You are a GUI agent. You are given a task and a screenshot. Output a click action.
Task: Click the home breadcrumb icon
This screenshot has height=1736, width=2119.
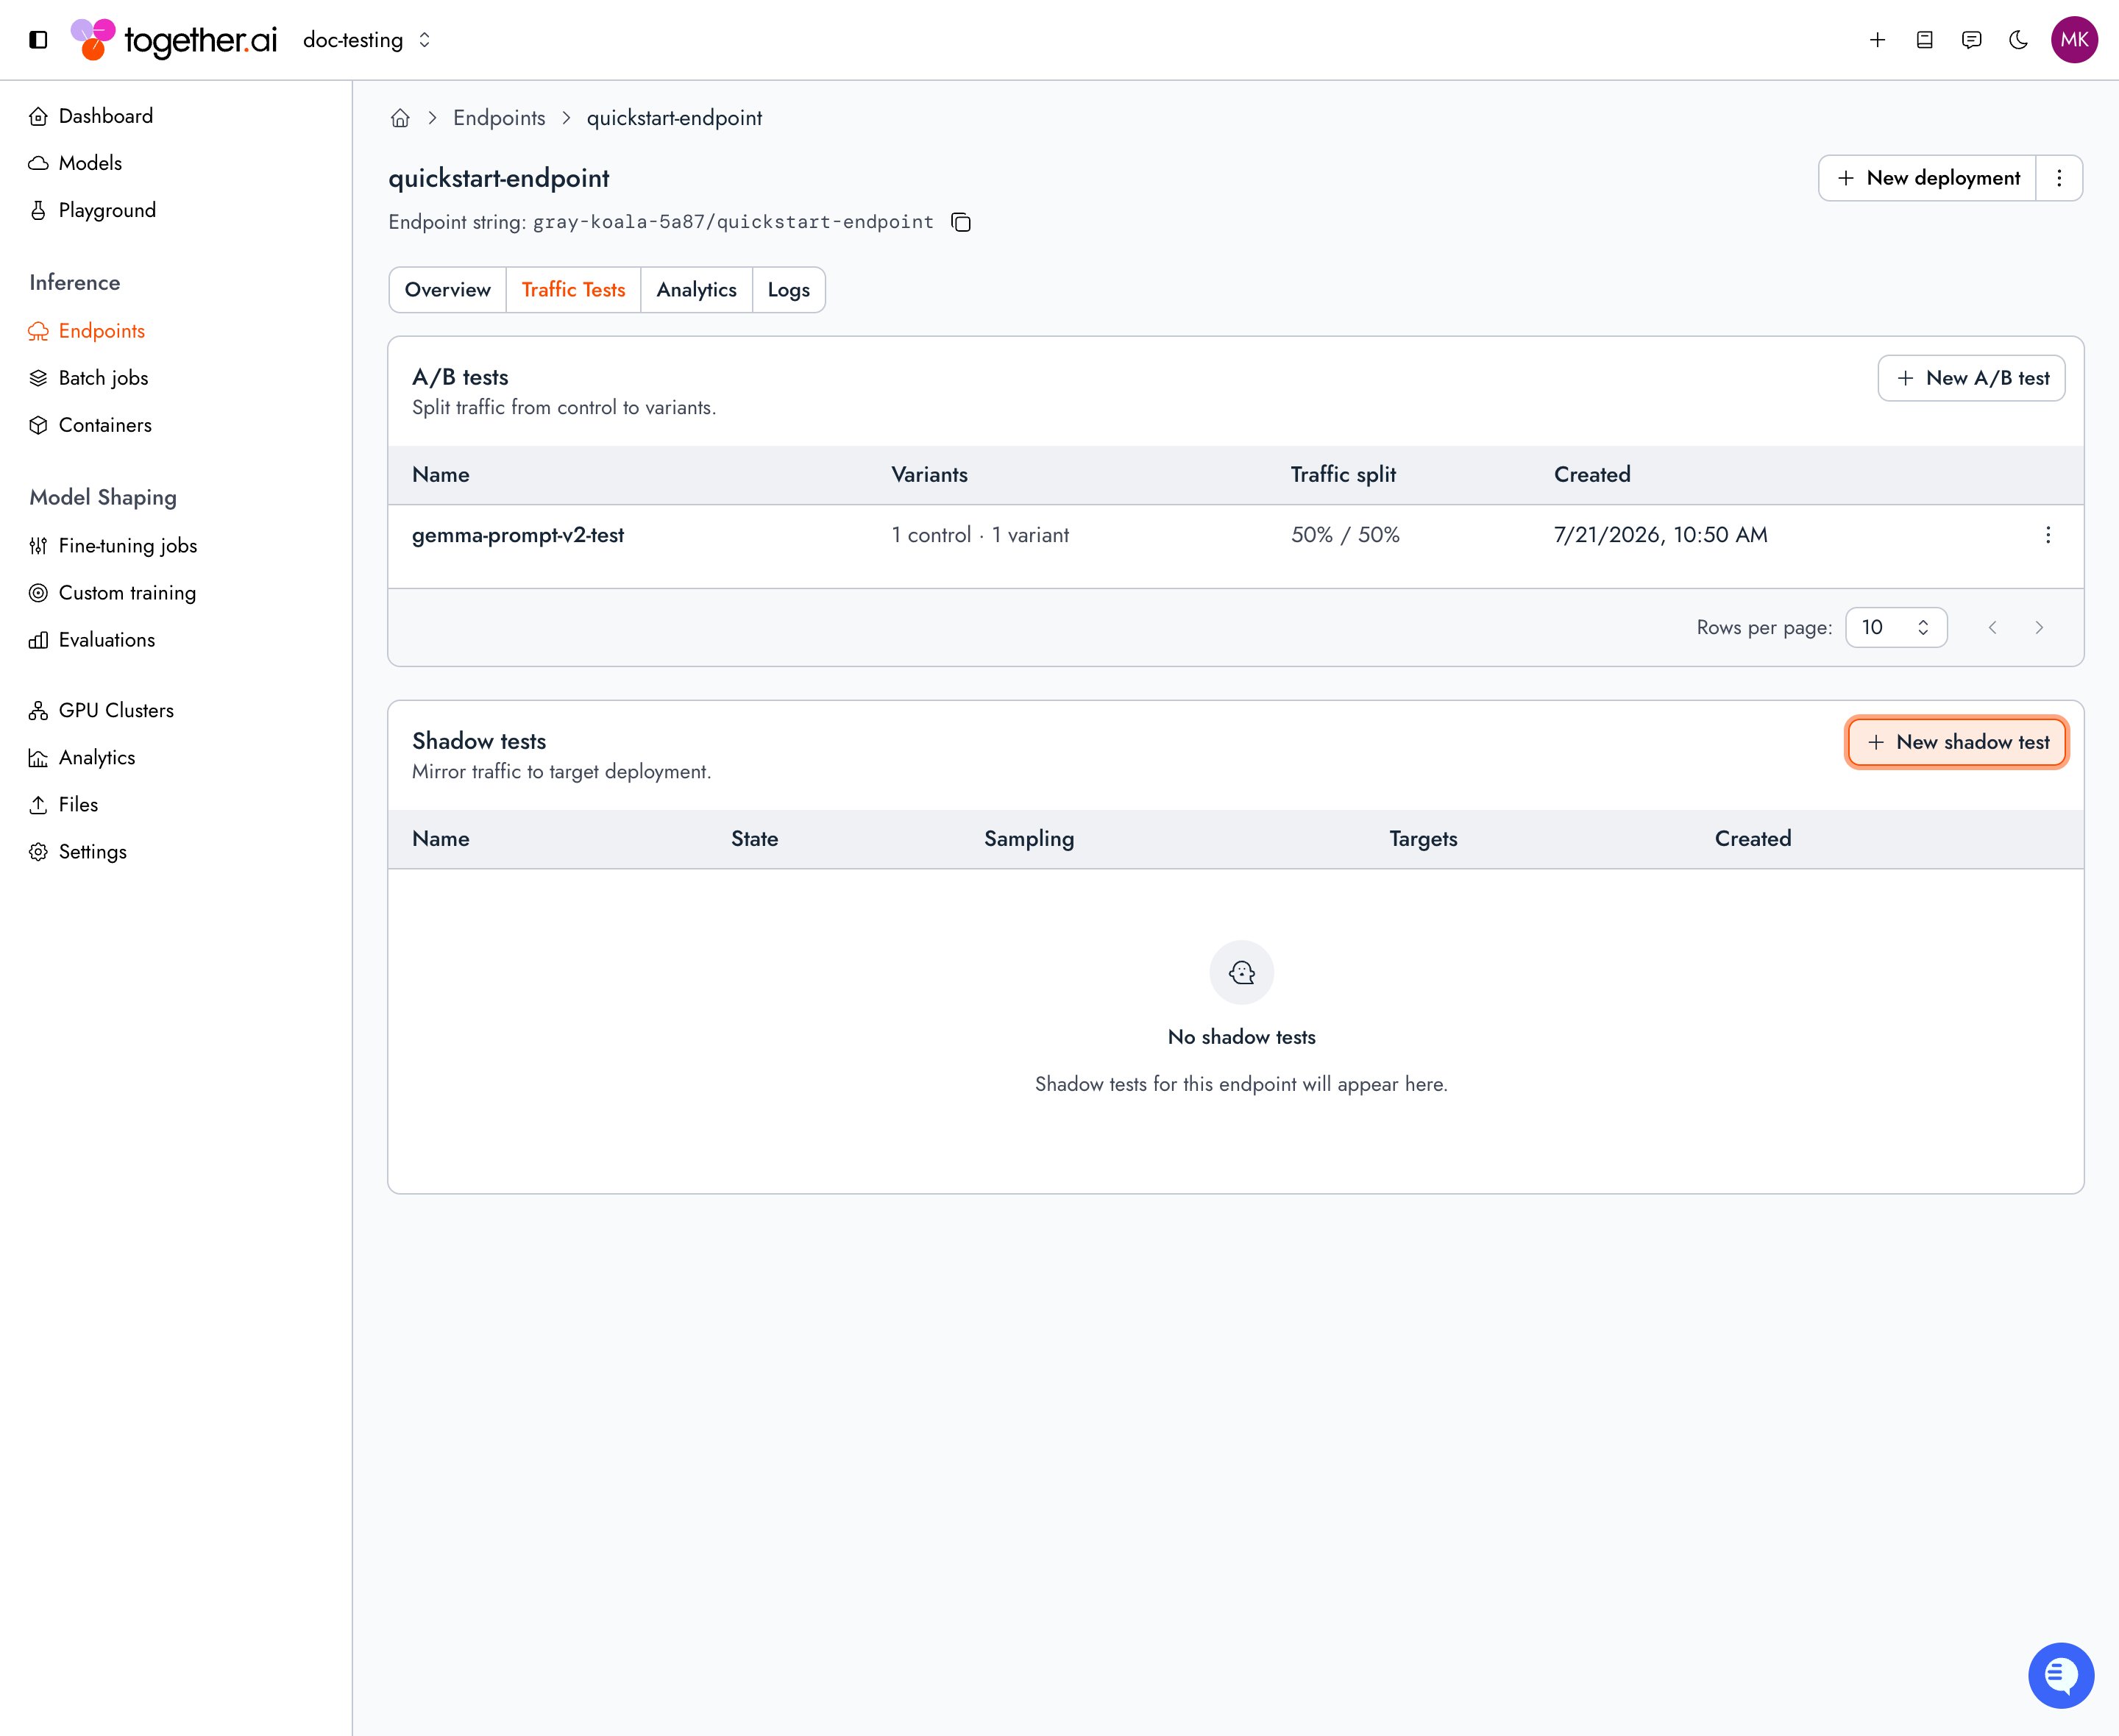tap(400, 118)
